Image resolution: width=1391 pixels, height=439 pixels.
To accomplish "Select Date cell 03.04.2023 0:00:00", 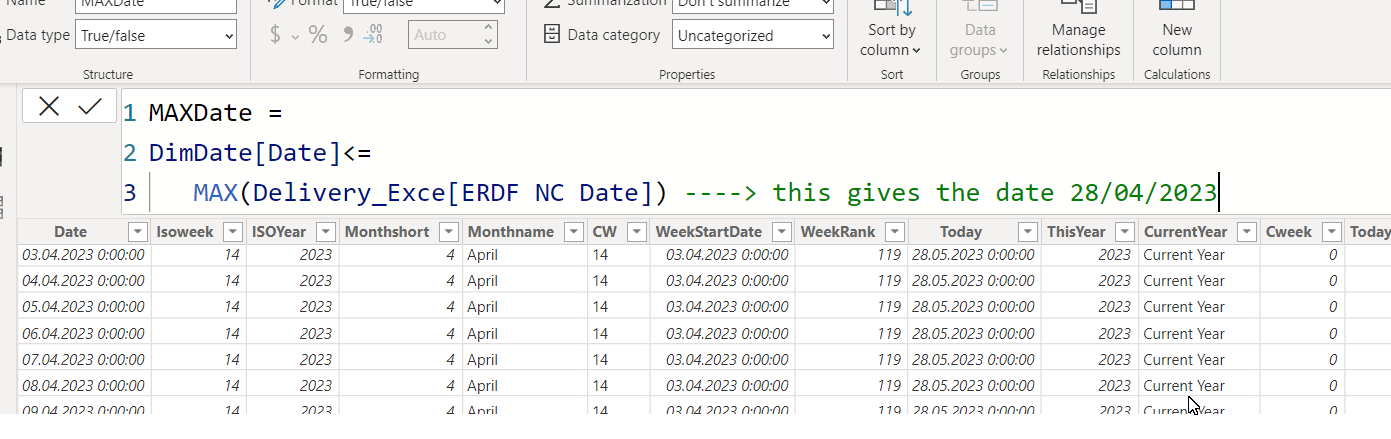I will (83, 255).
